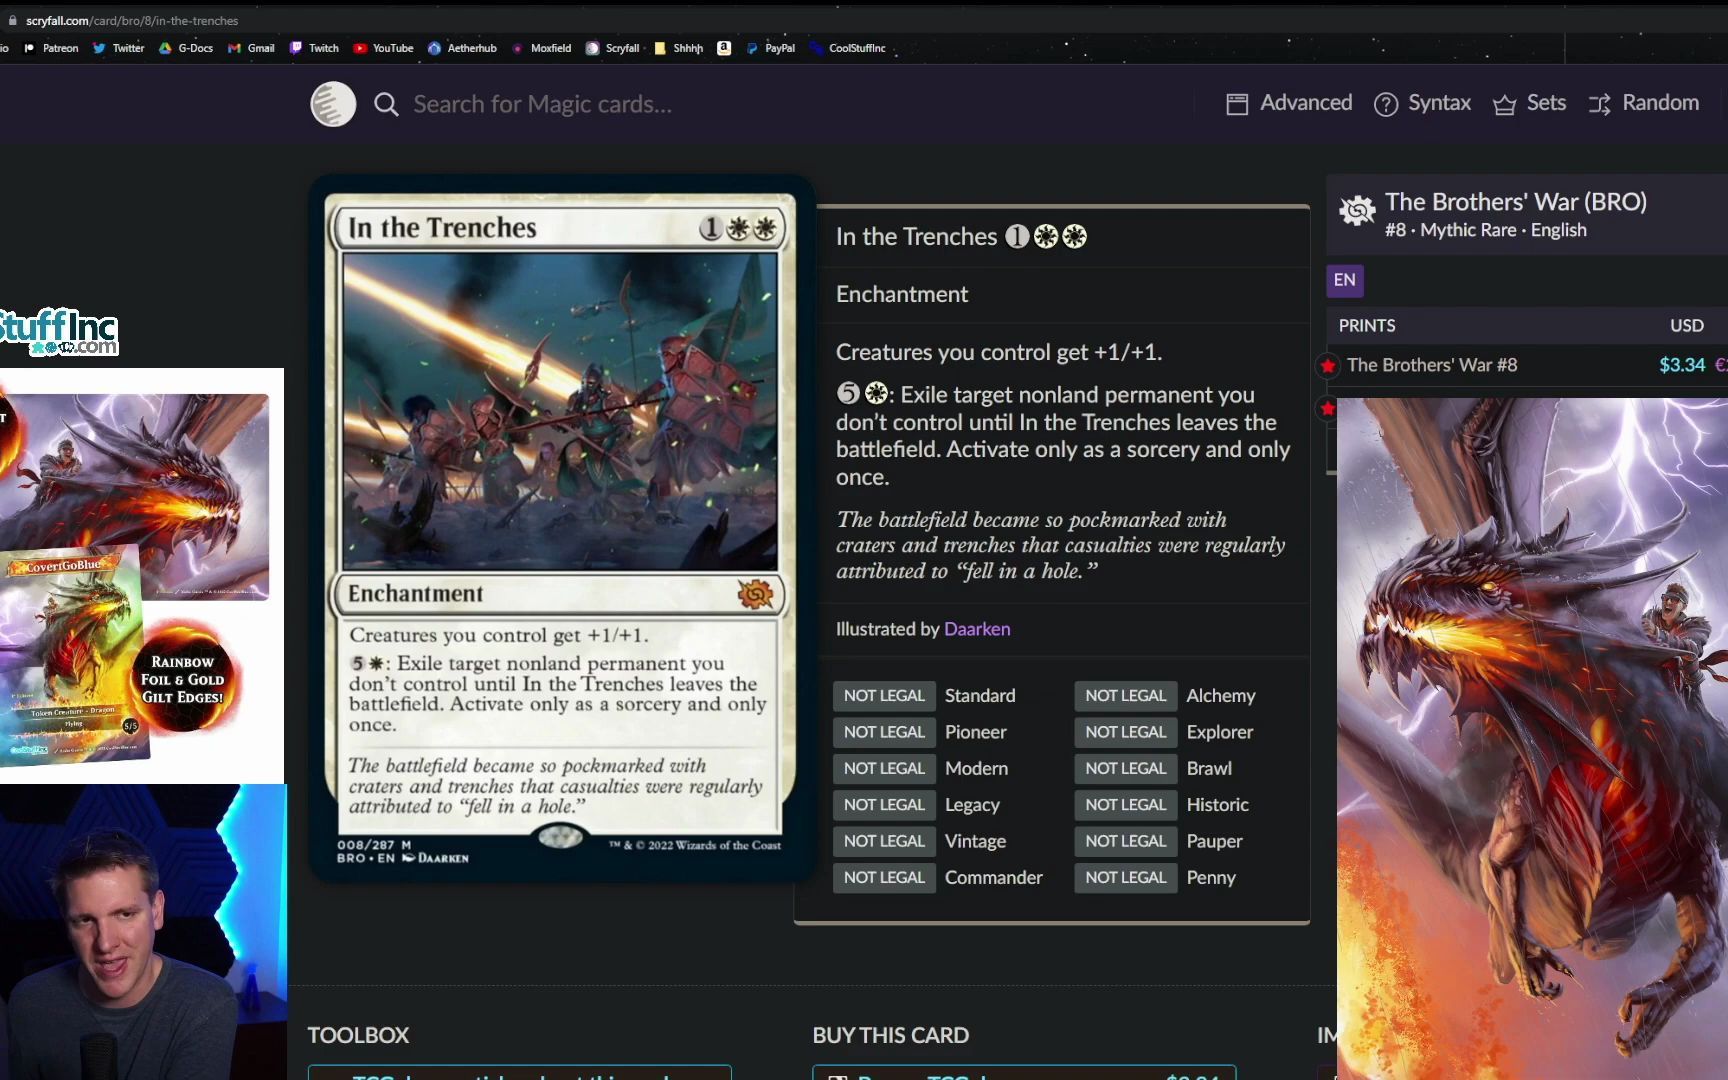The image size is (1728, 1080).
Task: Click the Sets icon
Action: tap(1504, 104)
